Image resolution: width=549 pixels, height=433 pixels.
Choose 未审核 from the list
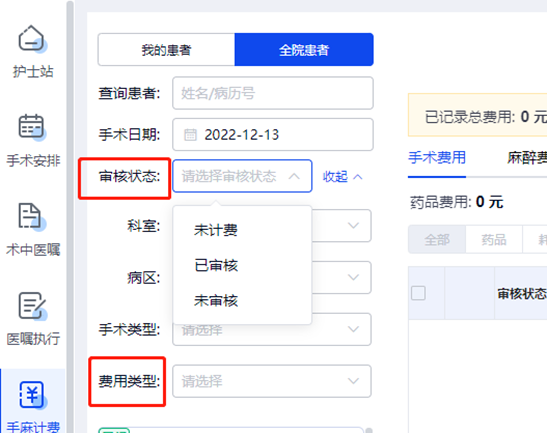(216, 301)
